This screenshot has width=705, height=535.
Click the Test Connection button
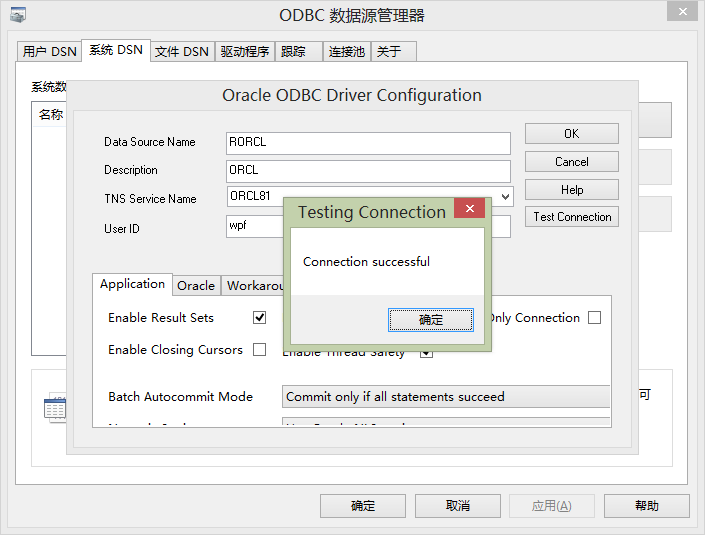[571, 217]
